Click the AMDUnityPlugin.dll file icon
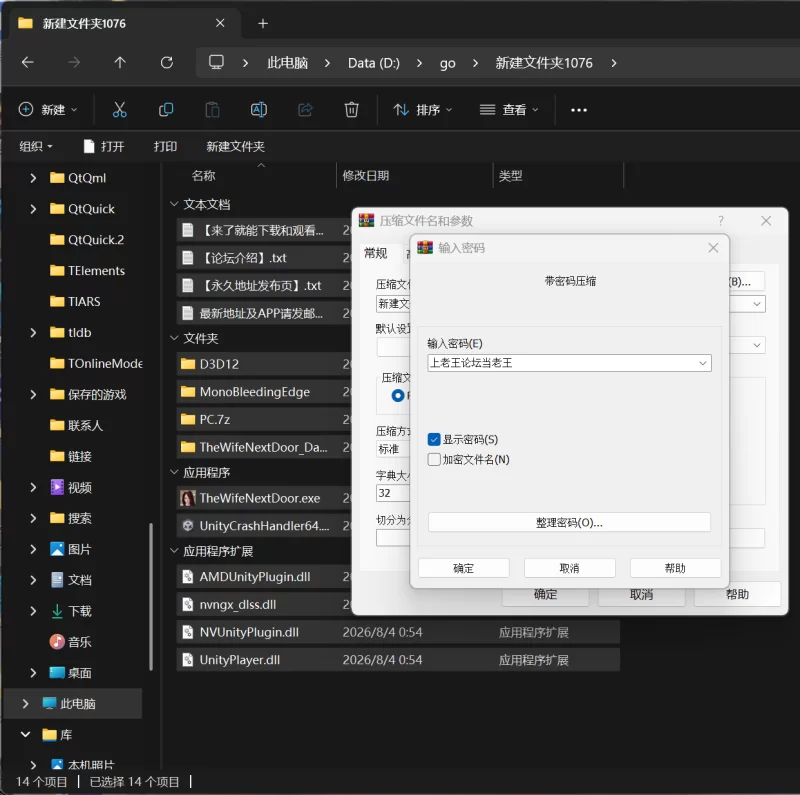This screenshot has height=795, width=800. click(188, 577)
